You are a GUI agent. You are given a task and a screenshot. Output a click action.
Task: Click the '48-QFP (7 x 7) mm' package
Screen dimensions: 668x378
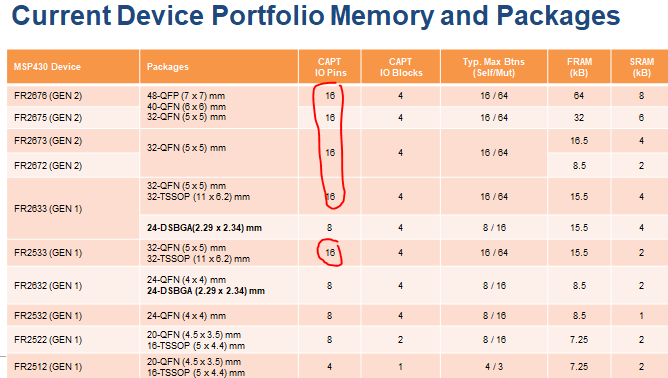(186, 96)
